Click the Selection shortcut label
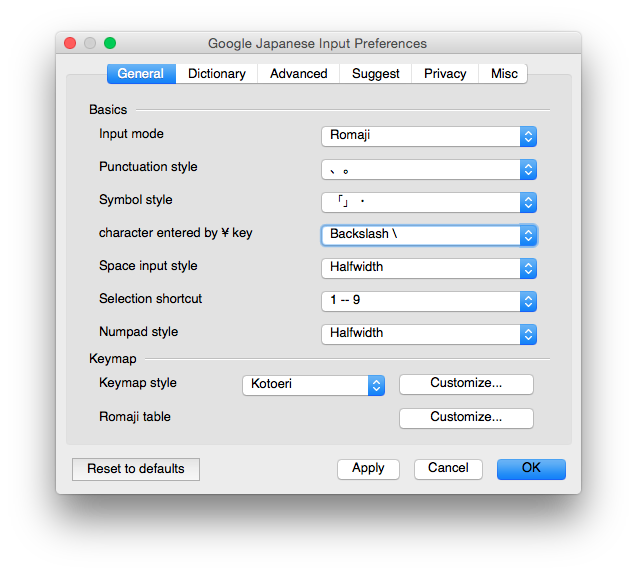Image resolution: width=637 pixels, height=574 pixels. click(x=150, y=299)
